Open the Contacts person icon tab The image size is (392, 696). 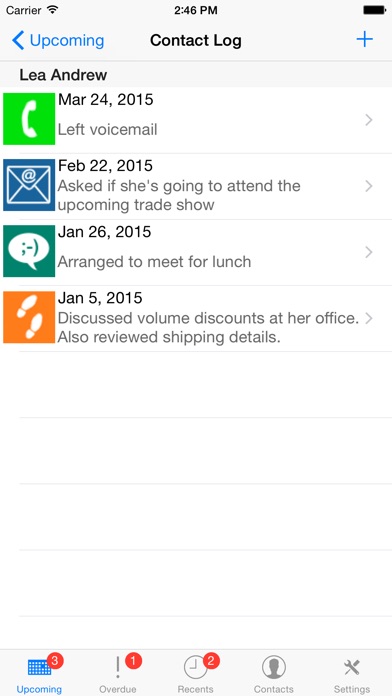(x=273, y=675)
